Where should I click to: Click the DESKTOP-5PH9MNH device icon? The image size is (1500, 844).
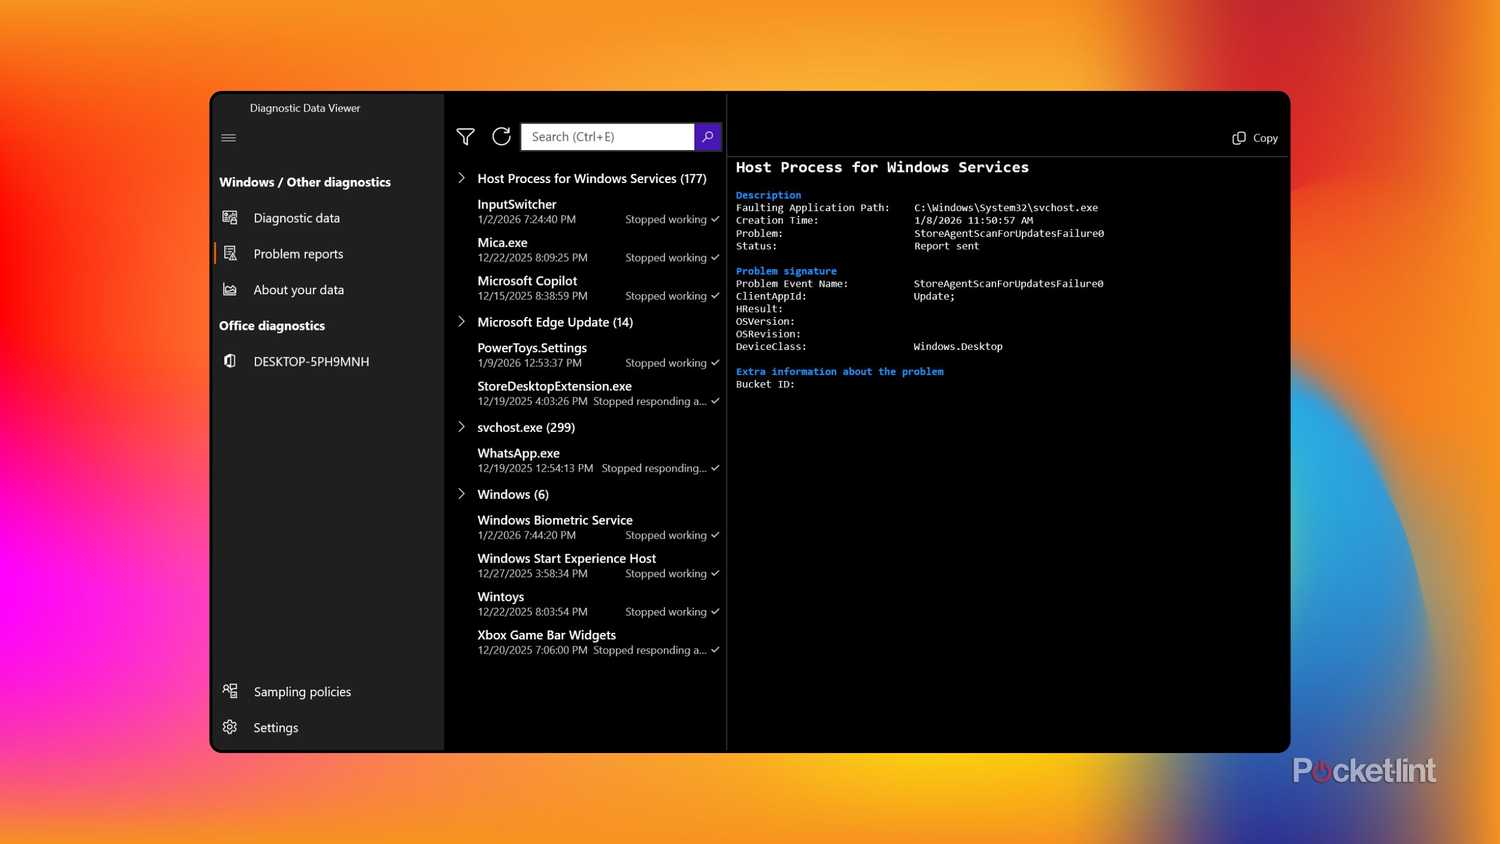(x=230, y=361)
